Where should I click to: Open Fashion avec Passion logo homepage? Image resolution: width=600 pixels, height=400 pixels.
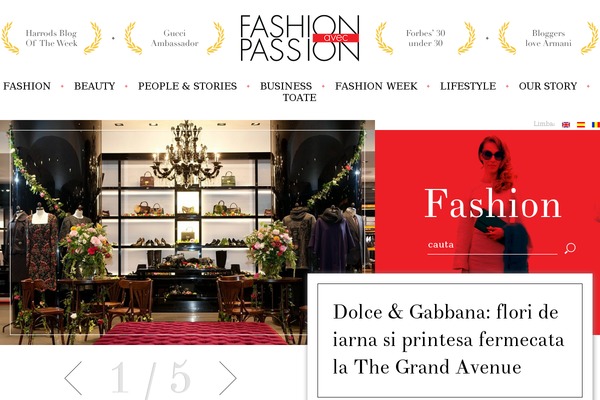point(300,38)
